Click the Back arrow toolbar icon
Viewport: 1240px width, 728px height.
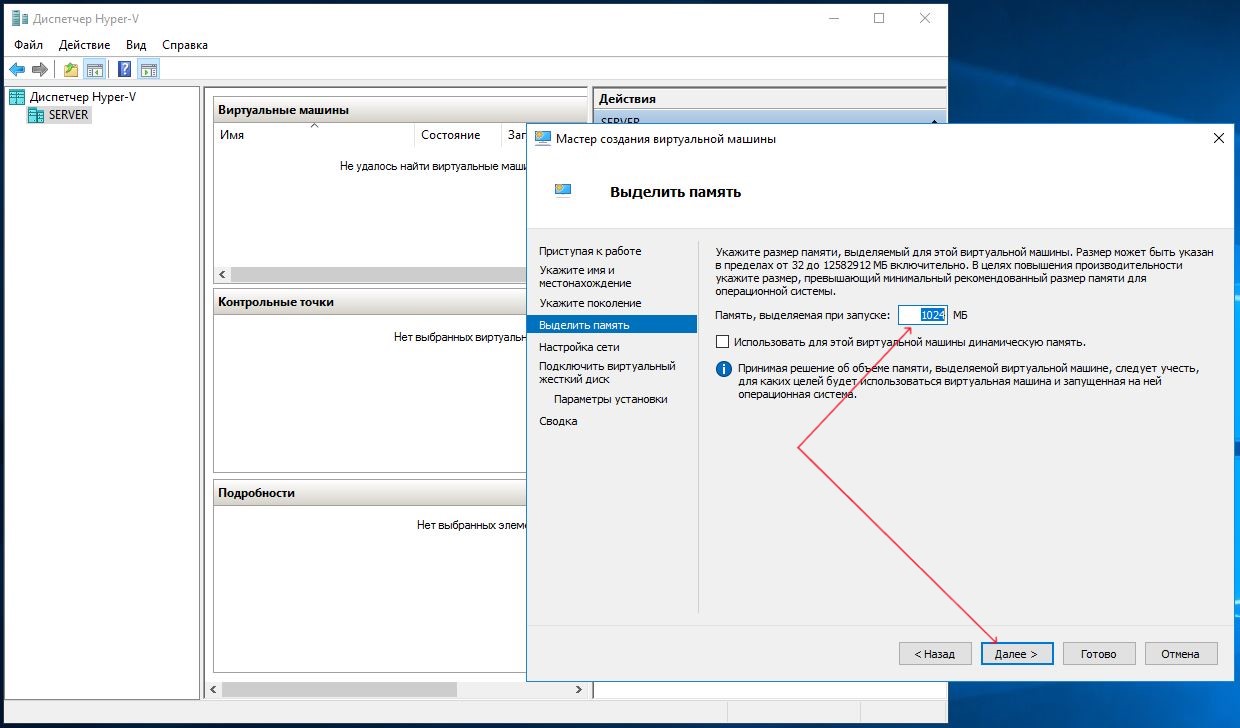17,69
